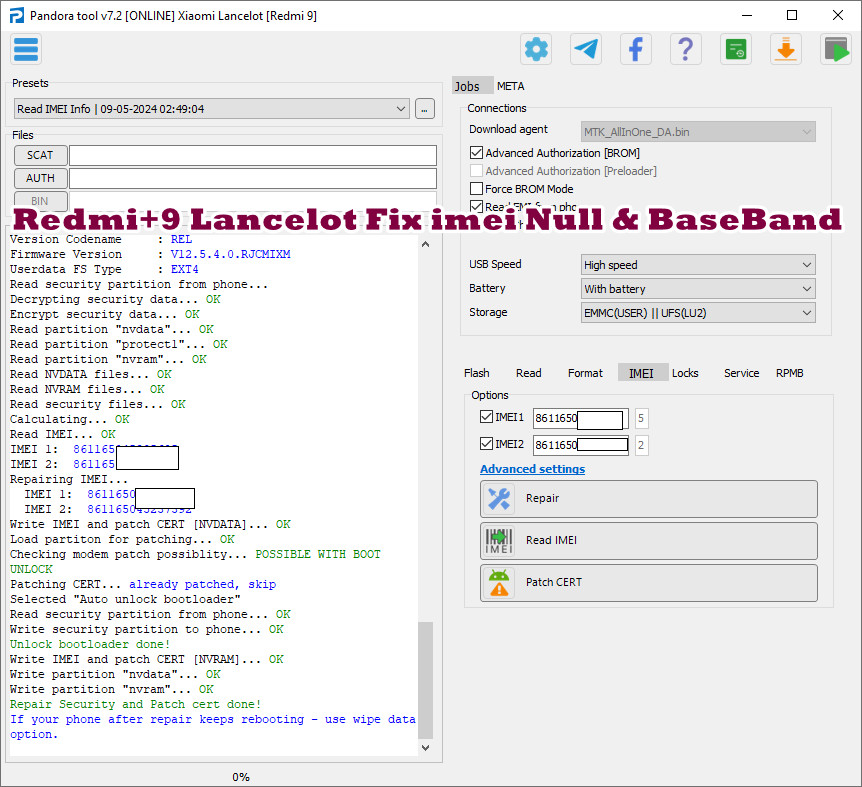Click the presets ellipsis button
The height and width of the screenshot is (787, 862).
click(425, 109)
